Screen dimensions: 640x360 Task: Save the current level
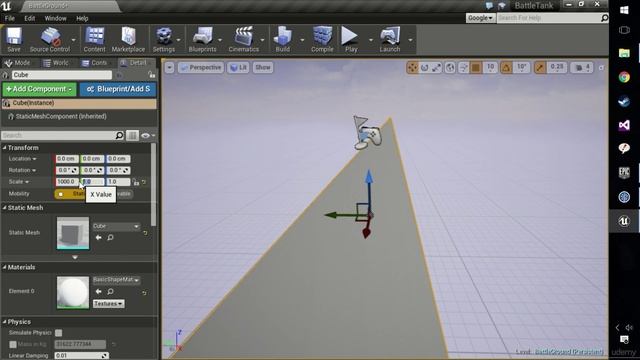click(13, 40)
